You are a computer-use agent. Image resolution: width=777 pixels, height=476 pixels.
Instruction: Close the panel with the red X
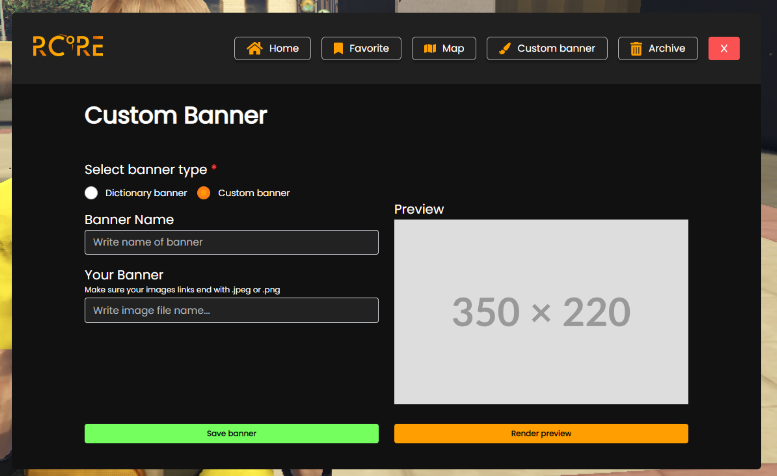pyautogui.click(x=724, y=48)
